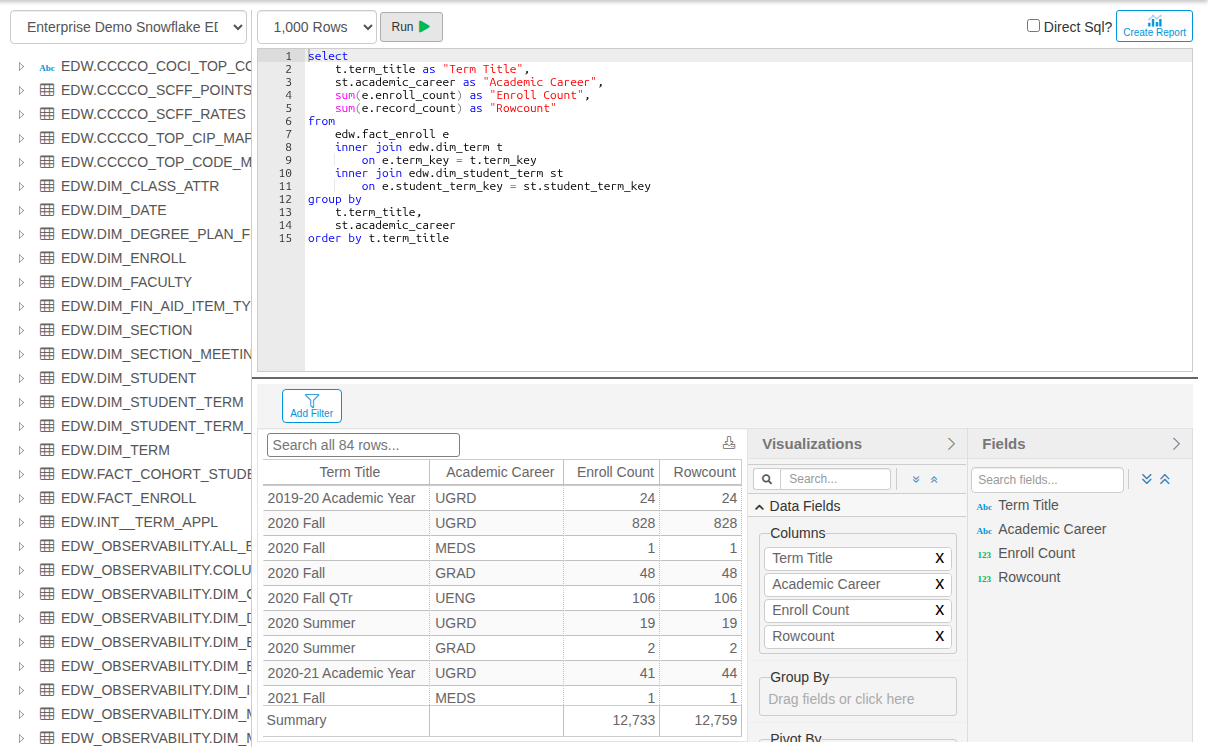
Task: Expand the EDW.DIM_STUDENT_TERM tree node
Action: click(x=20, y=402)
